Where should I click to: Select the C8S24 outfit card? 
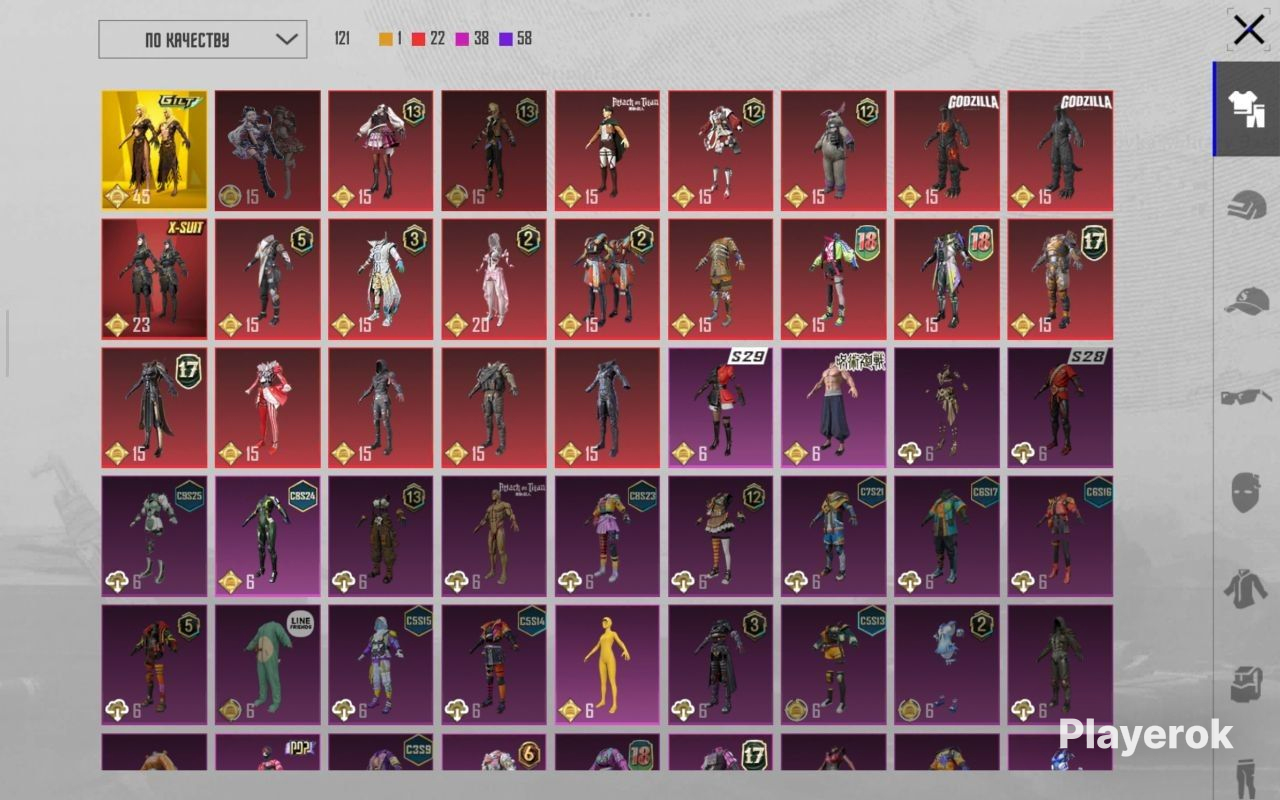coord(268,536)
